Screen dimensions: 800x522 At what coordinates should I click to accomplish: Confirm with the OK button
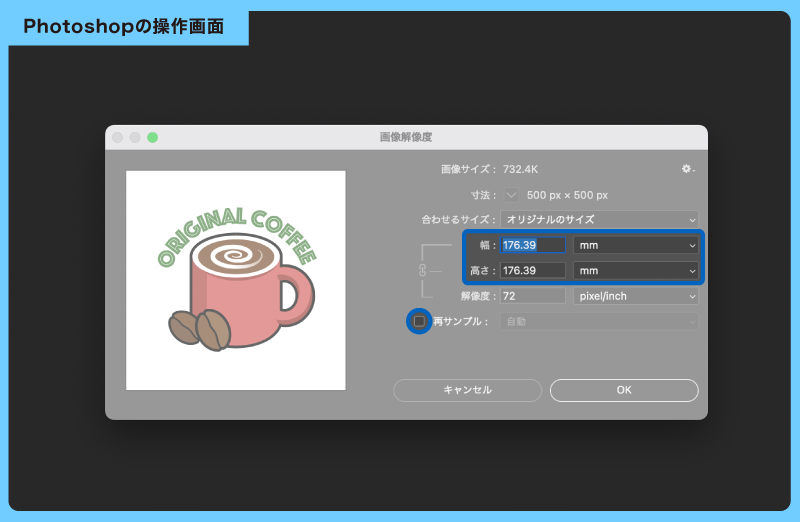[x=624, y=390]
